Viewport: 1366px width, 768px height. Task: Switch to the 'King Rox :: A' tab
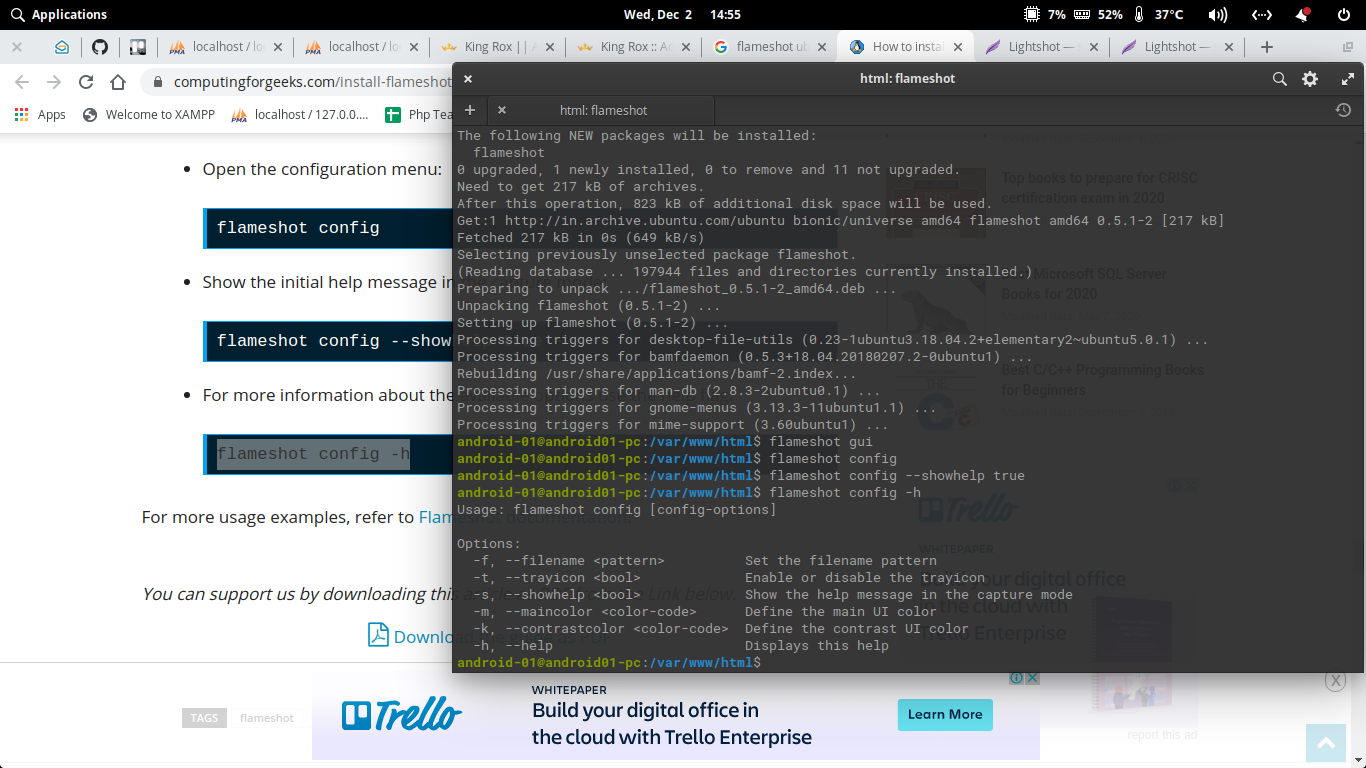[x=631, y=47]
